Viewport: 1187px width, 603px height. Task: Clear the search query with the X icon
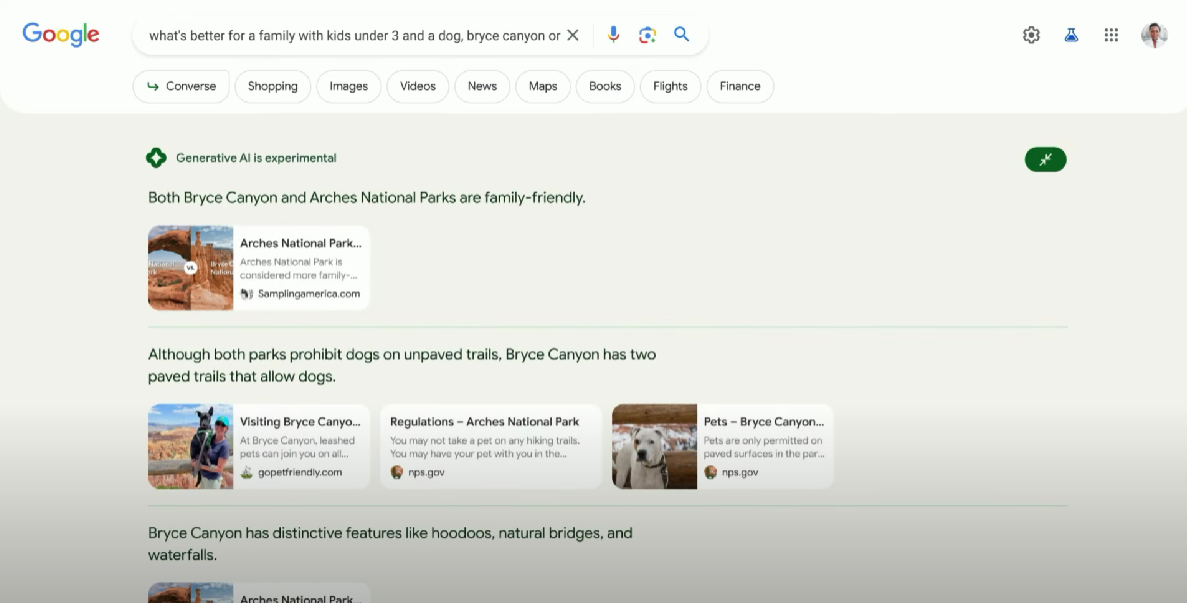click(x=573, y=35)
